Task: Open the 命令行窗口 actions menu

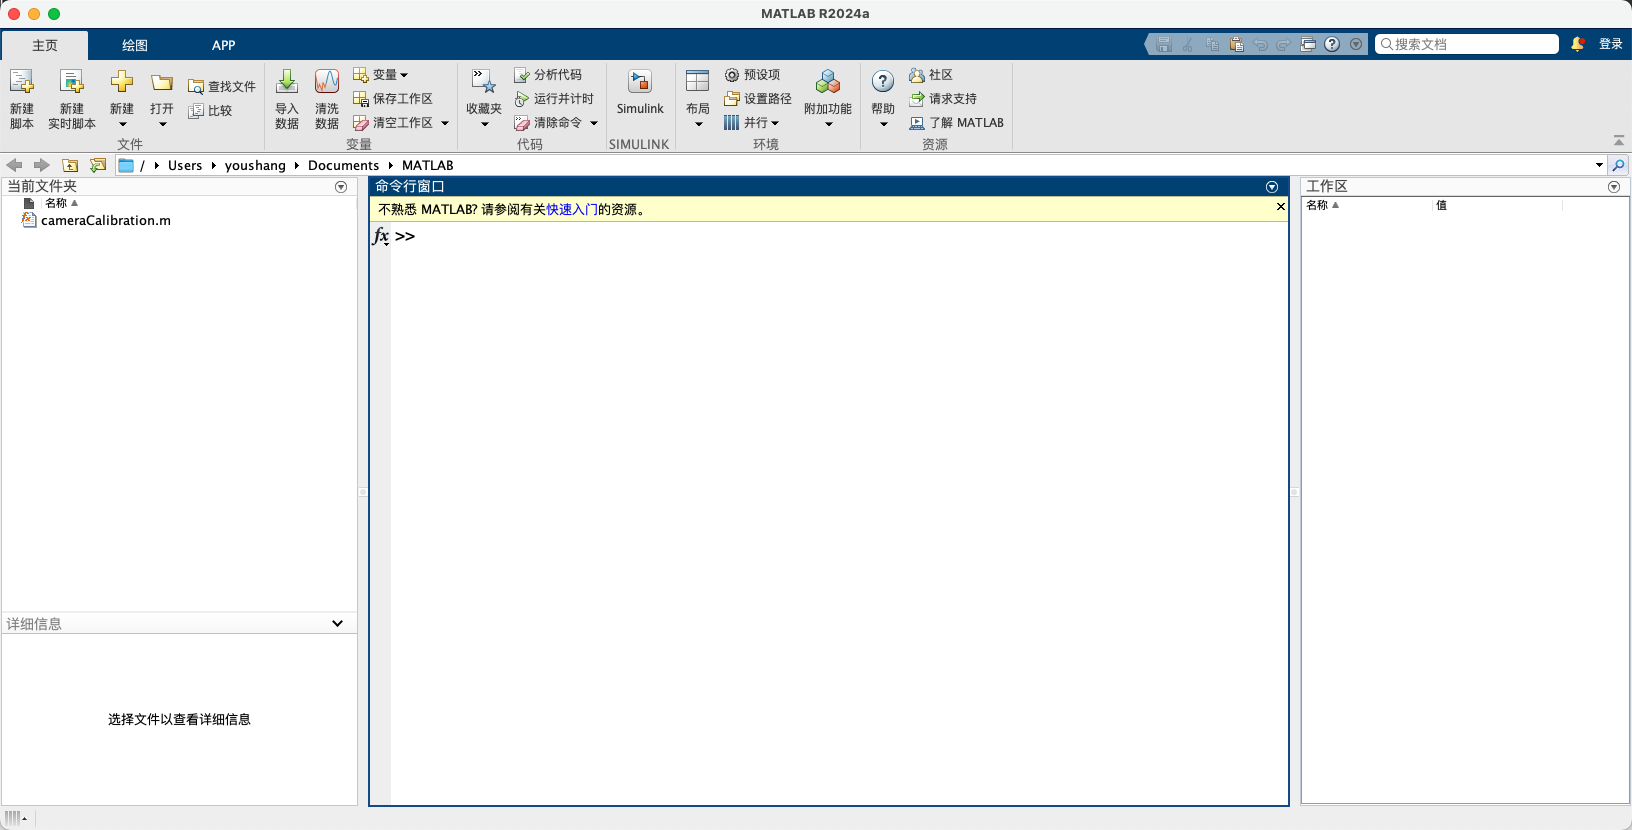Action: pos(1272,187)
